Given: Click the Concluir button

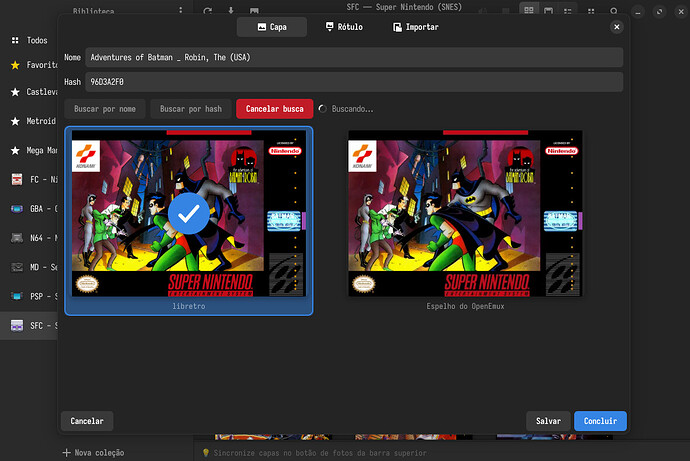Looking at the screenshot, I should click(600, 421).
